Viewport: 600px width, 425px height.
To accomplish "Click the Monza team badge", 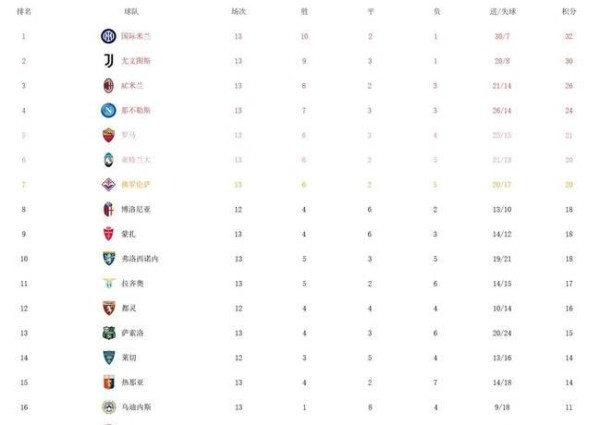I will [108, 234].
